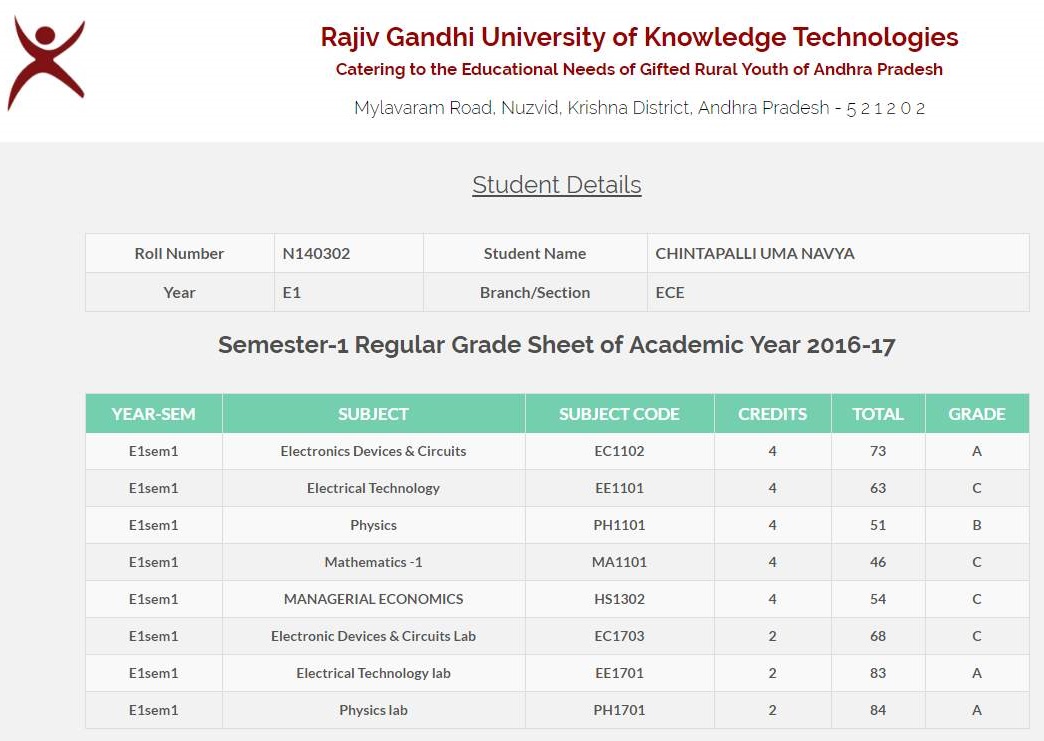This screenshot has width=1044, height=741.
Task: Click student name CHINTAPALLI UMA NAVYA
Action: pyautogui.click(x=755, y=254)
